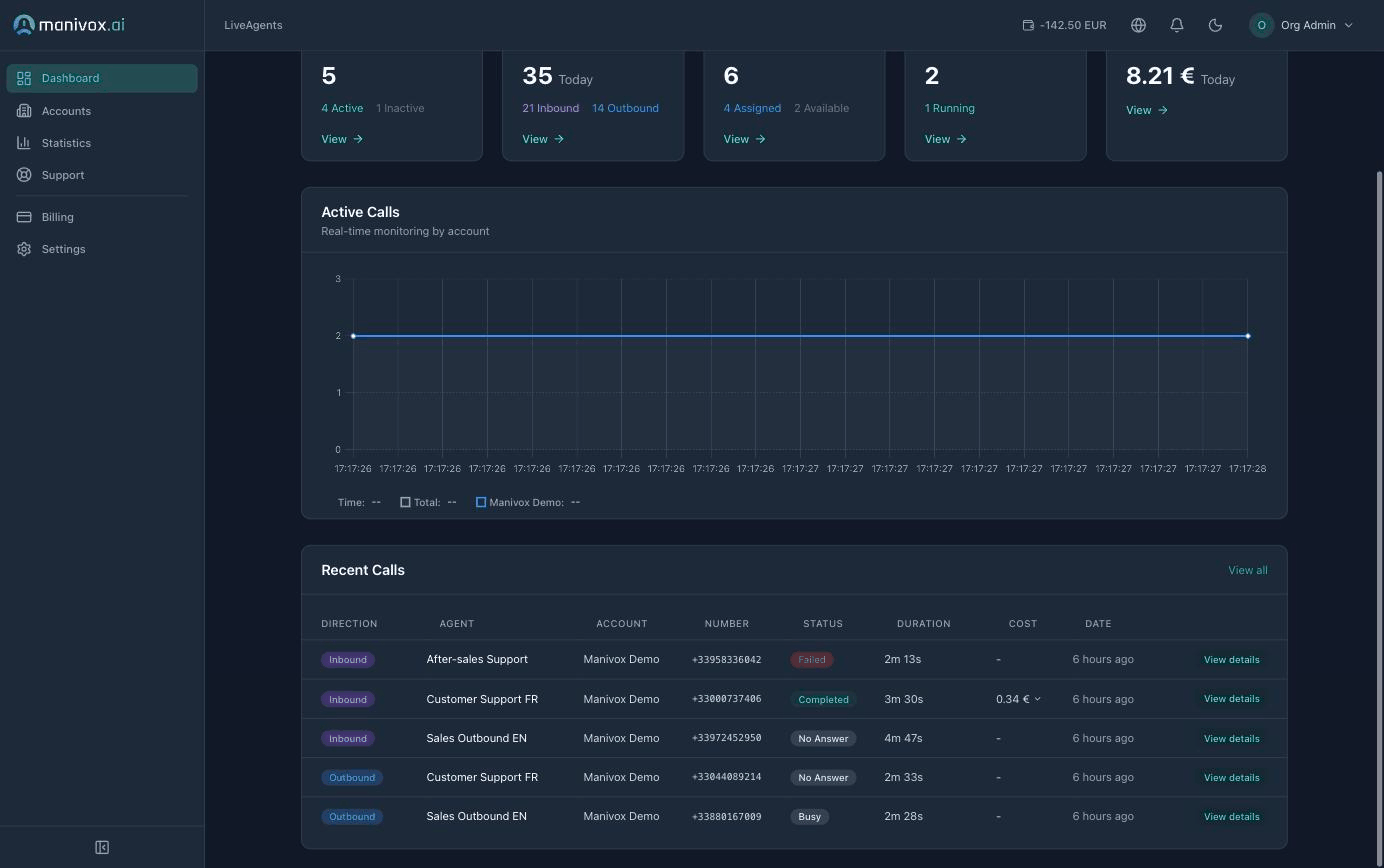Click the Billing card icon
This screenshot has width=1384, height=868.
click(24, 217)
